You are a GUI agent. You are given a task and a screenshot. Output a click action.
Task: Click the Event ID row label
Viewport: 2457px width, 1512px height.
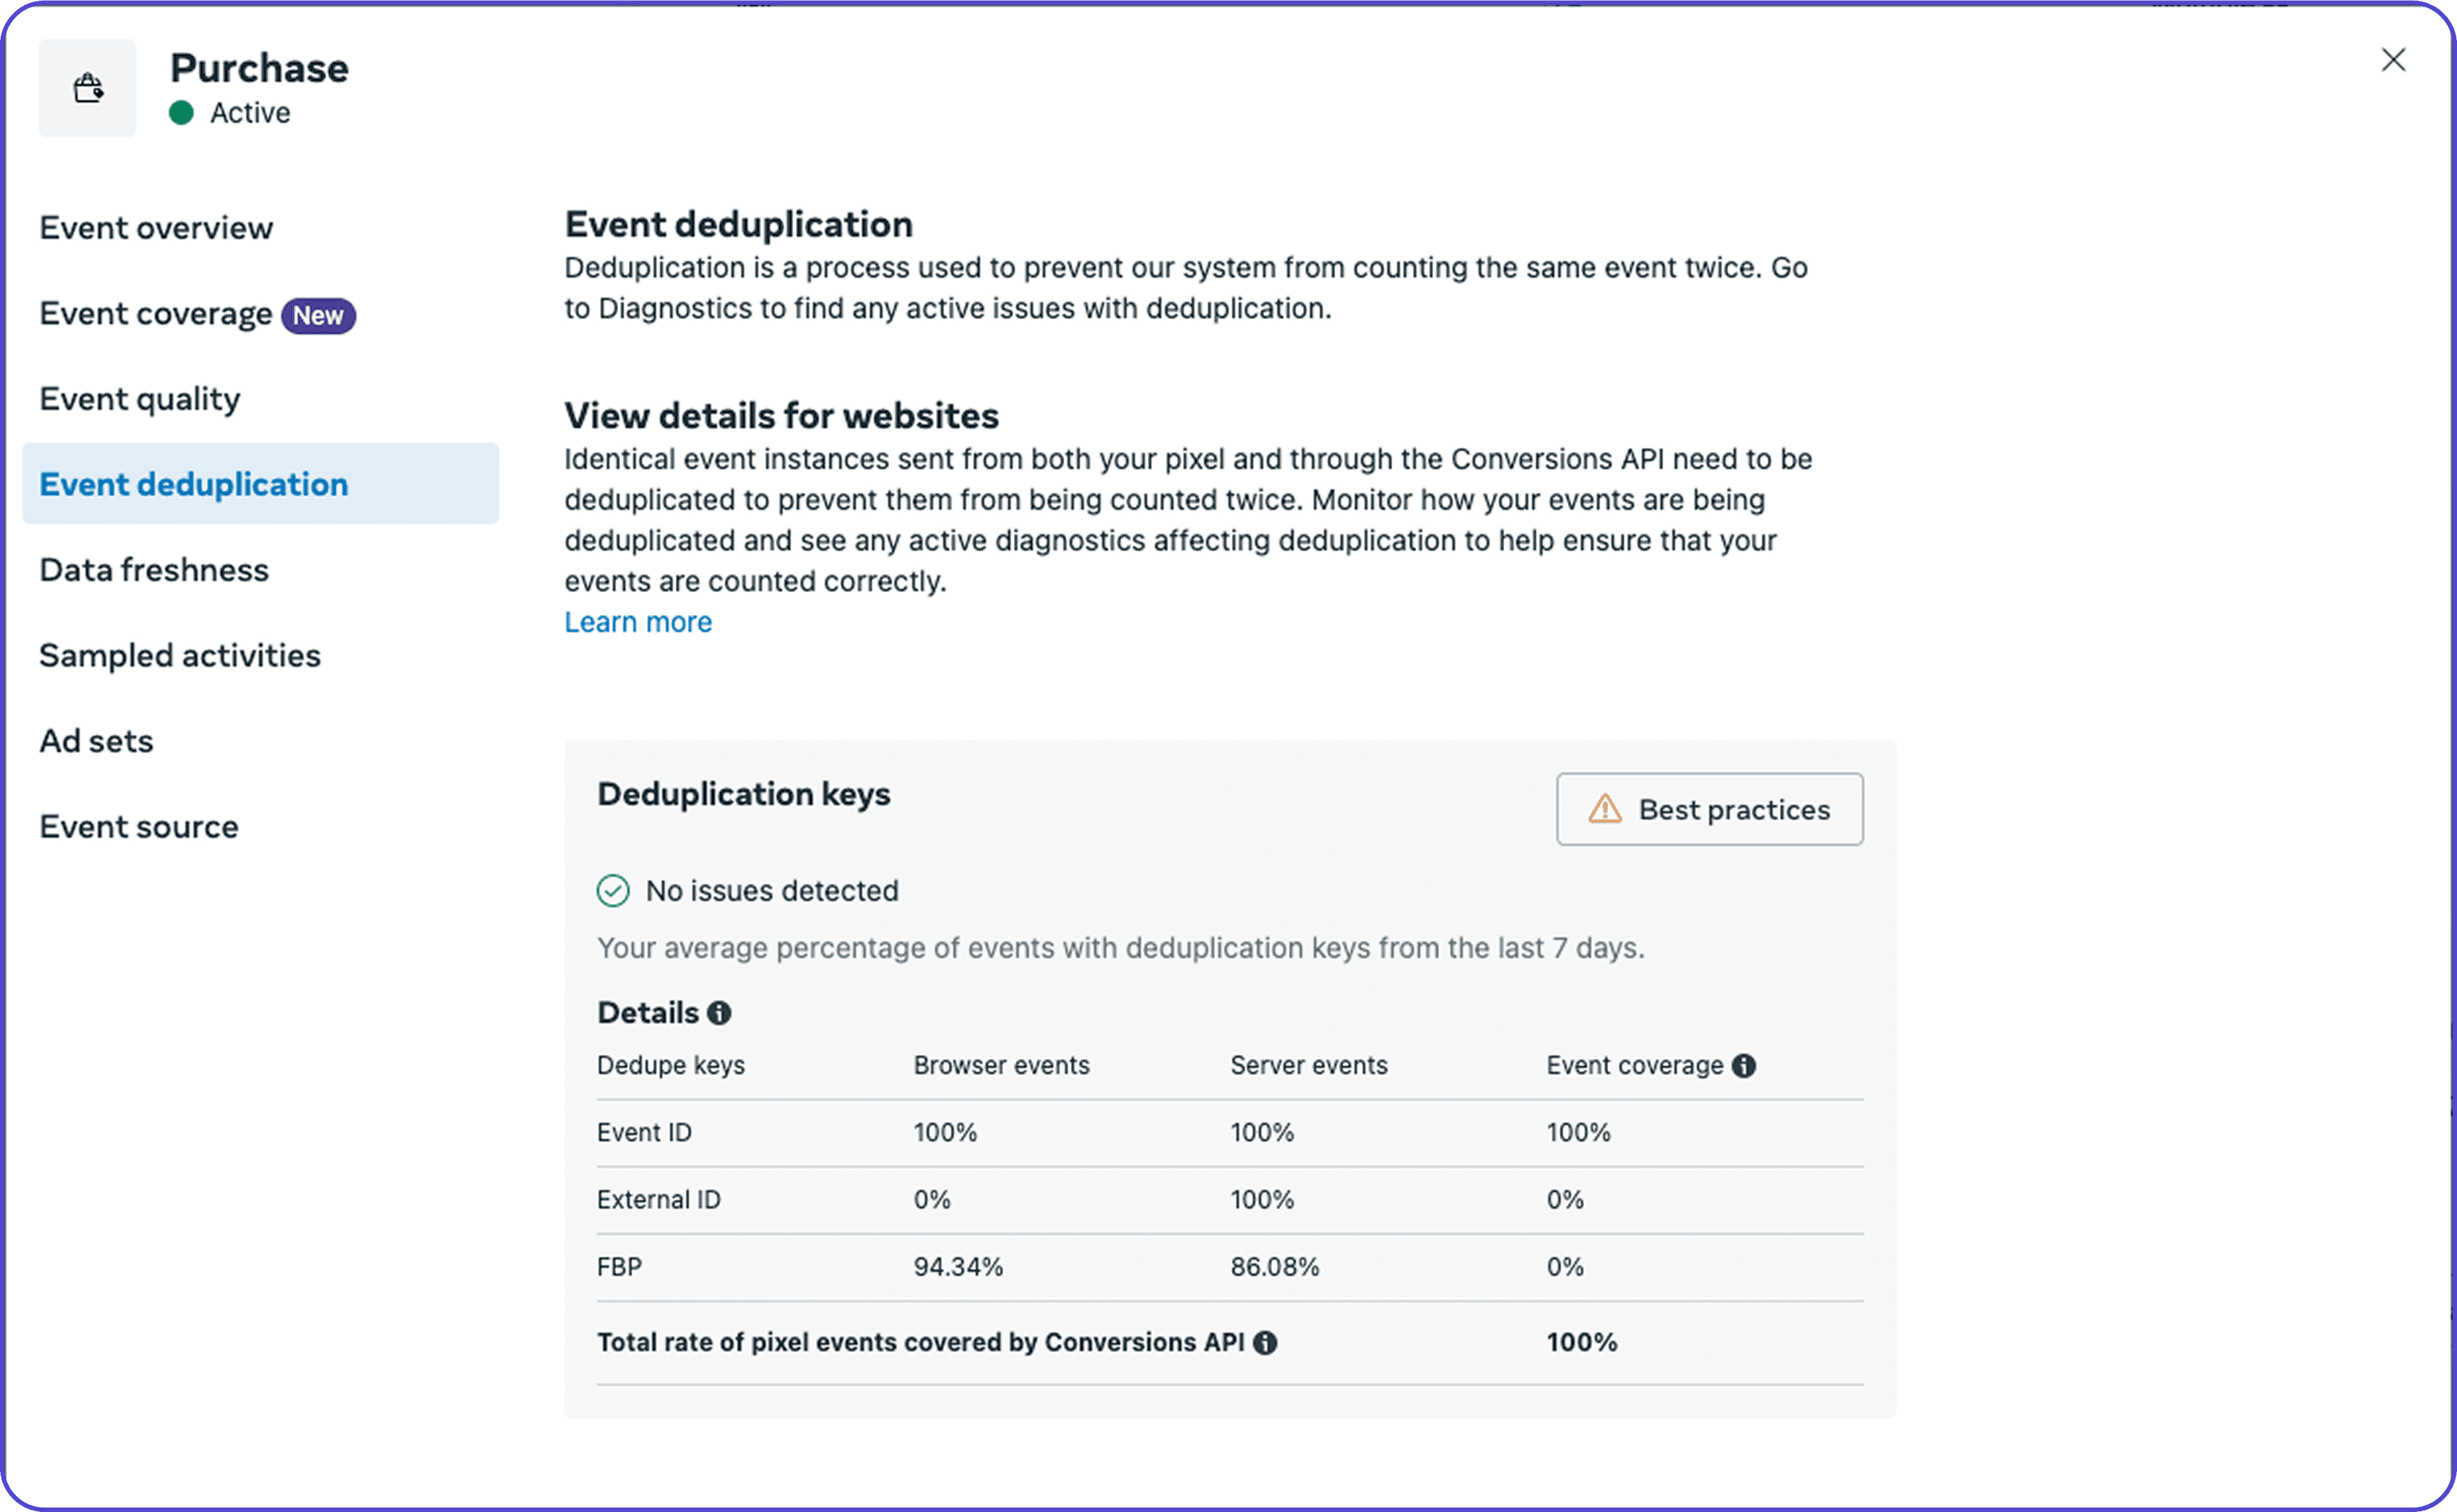click(x=644, y=1133)
